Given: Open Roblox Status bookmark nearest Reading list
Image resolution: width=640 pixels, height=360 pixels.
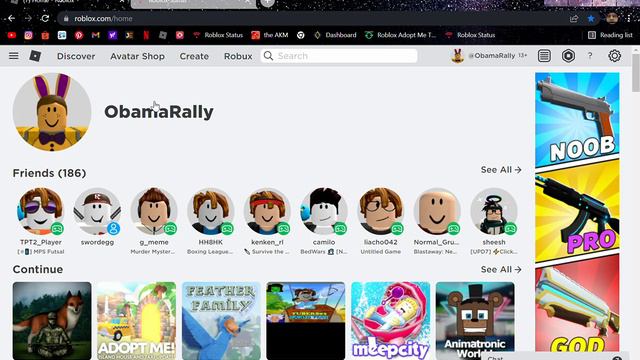Looking at the screenshot, I should pyautogui.click(x=470, y=35).
